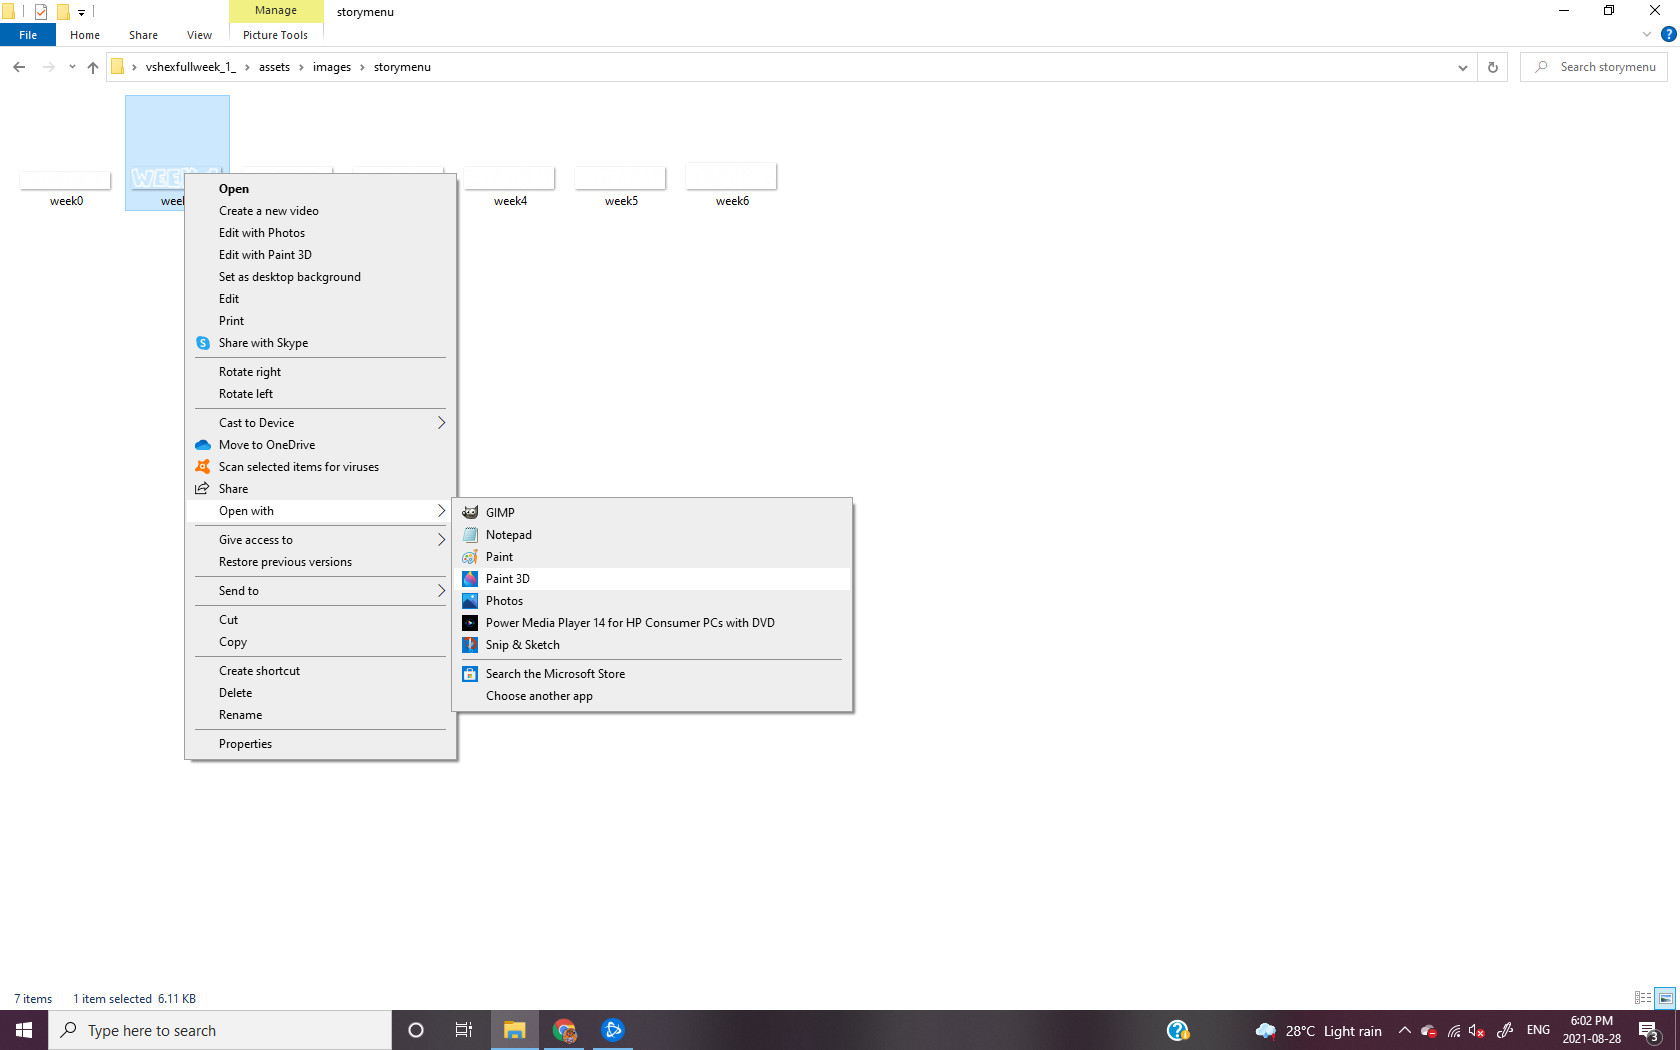Screen dimensions: 1680x1050
Task: Click Rename in the context menu
Action: click(240, 714)
